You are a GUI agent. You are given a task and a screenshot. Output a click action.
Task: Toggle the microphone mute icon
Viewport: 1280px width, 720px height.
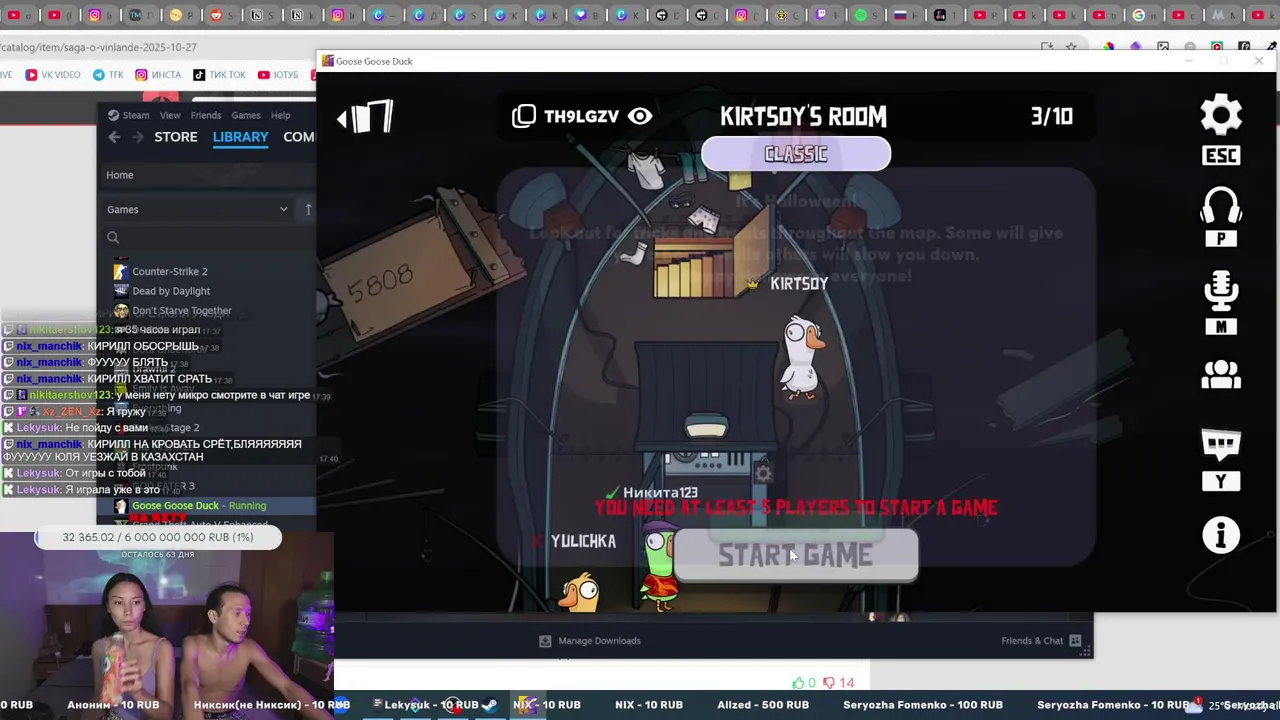[1221, 292]
